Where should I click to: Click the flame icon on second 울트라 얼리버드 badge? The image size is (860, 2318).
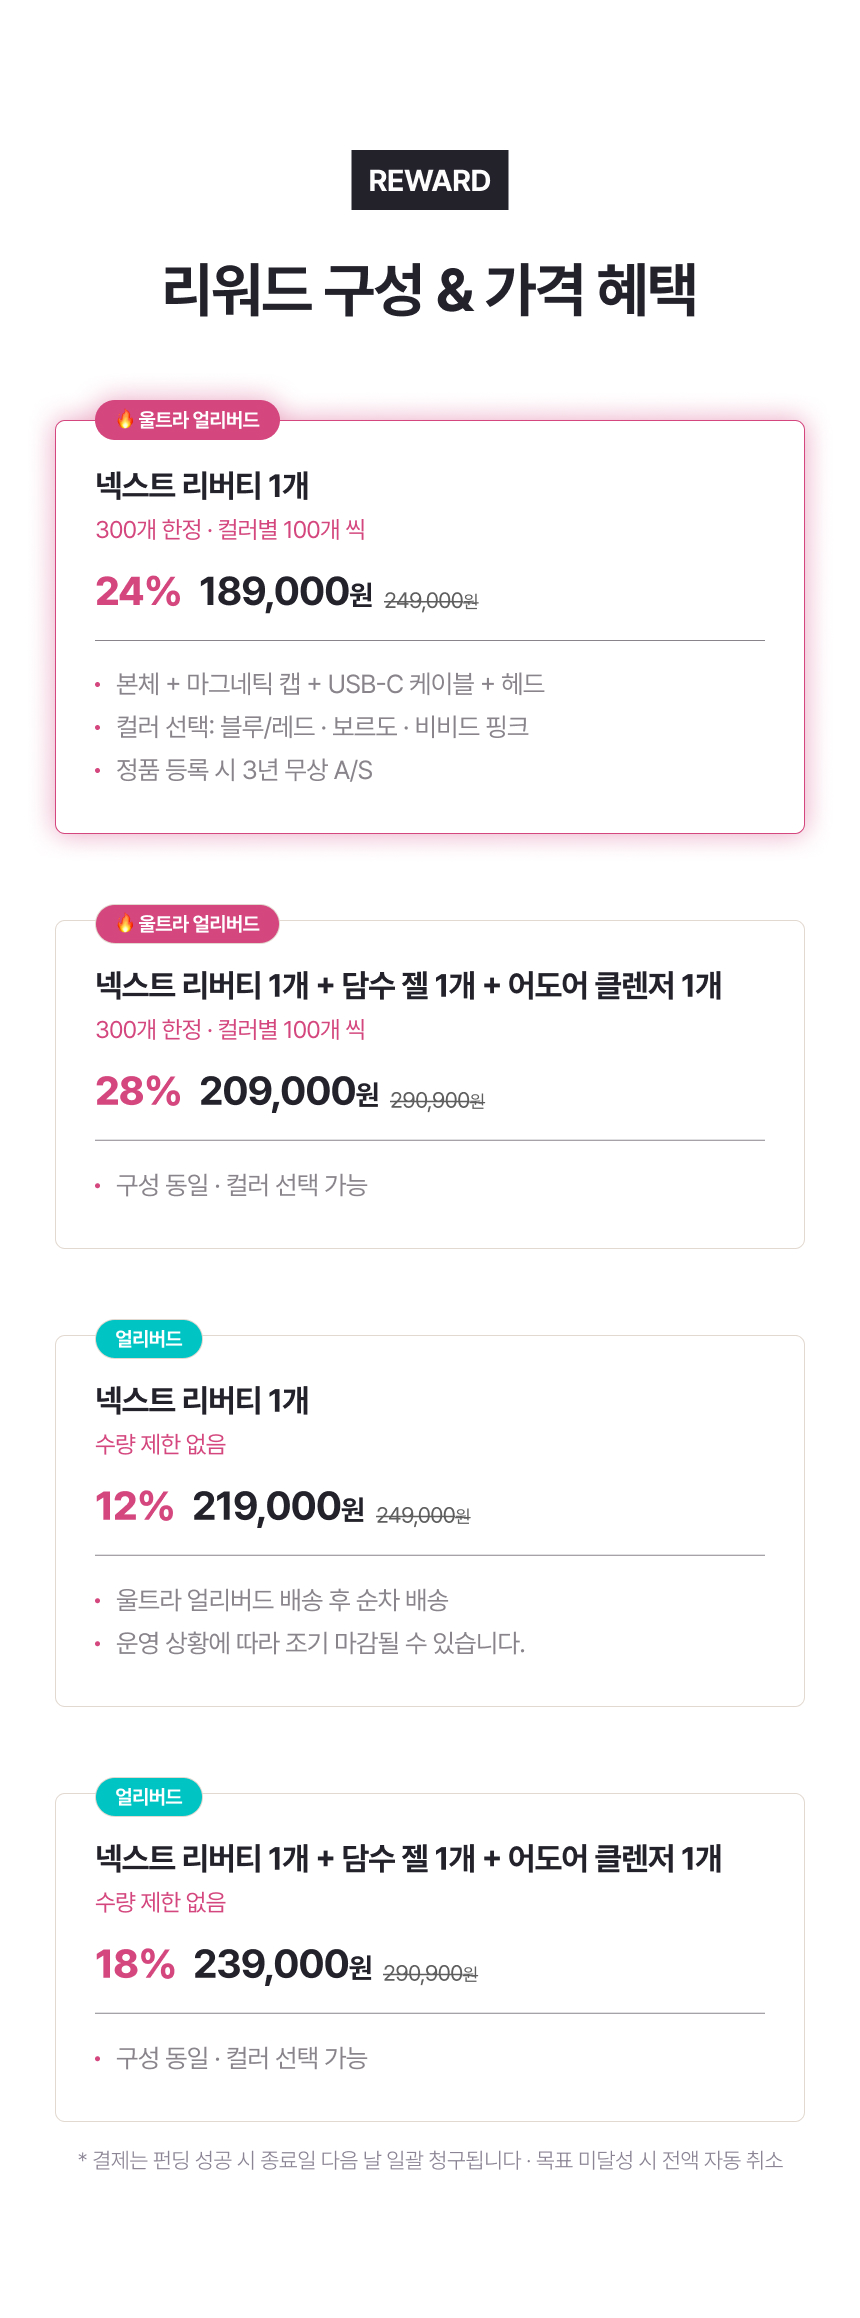(x=125, y=923)
